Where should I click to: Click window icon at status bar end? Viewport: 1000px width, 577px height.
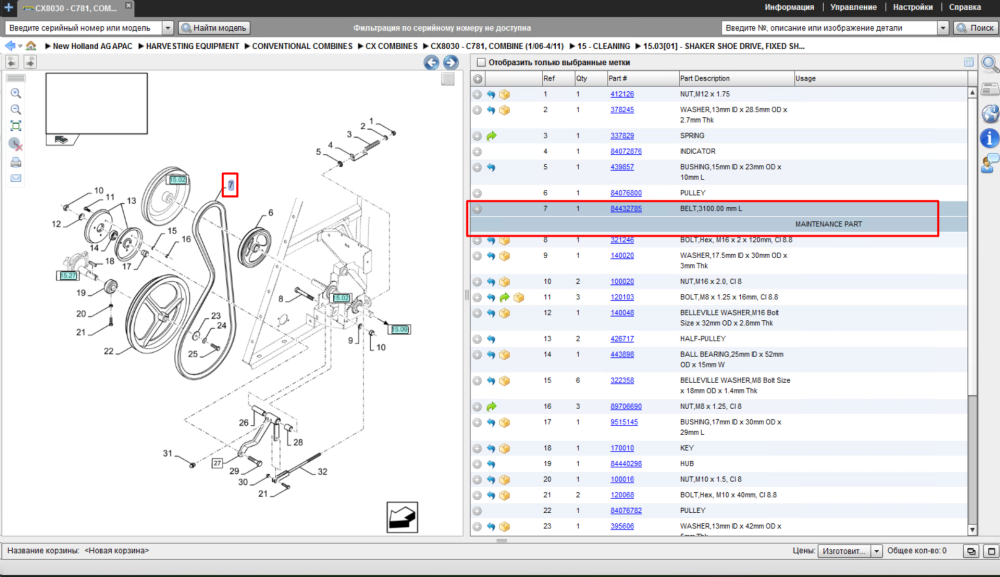[991, 551]
